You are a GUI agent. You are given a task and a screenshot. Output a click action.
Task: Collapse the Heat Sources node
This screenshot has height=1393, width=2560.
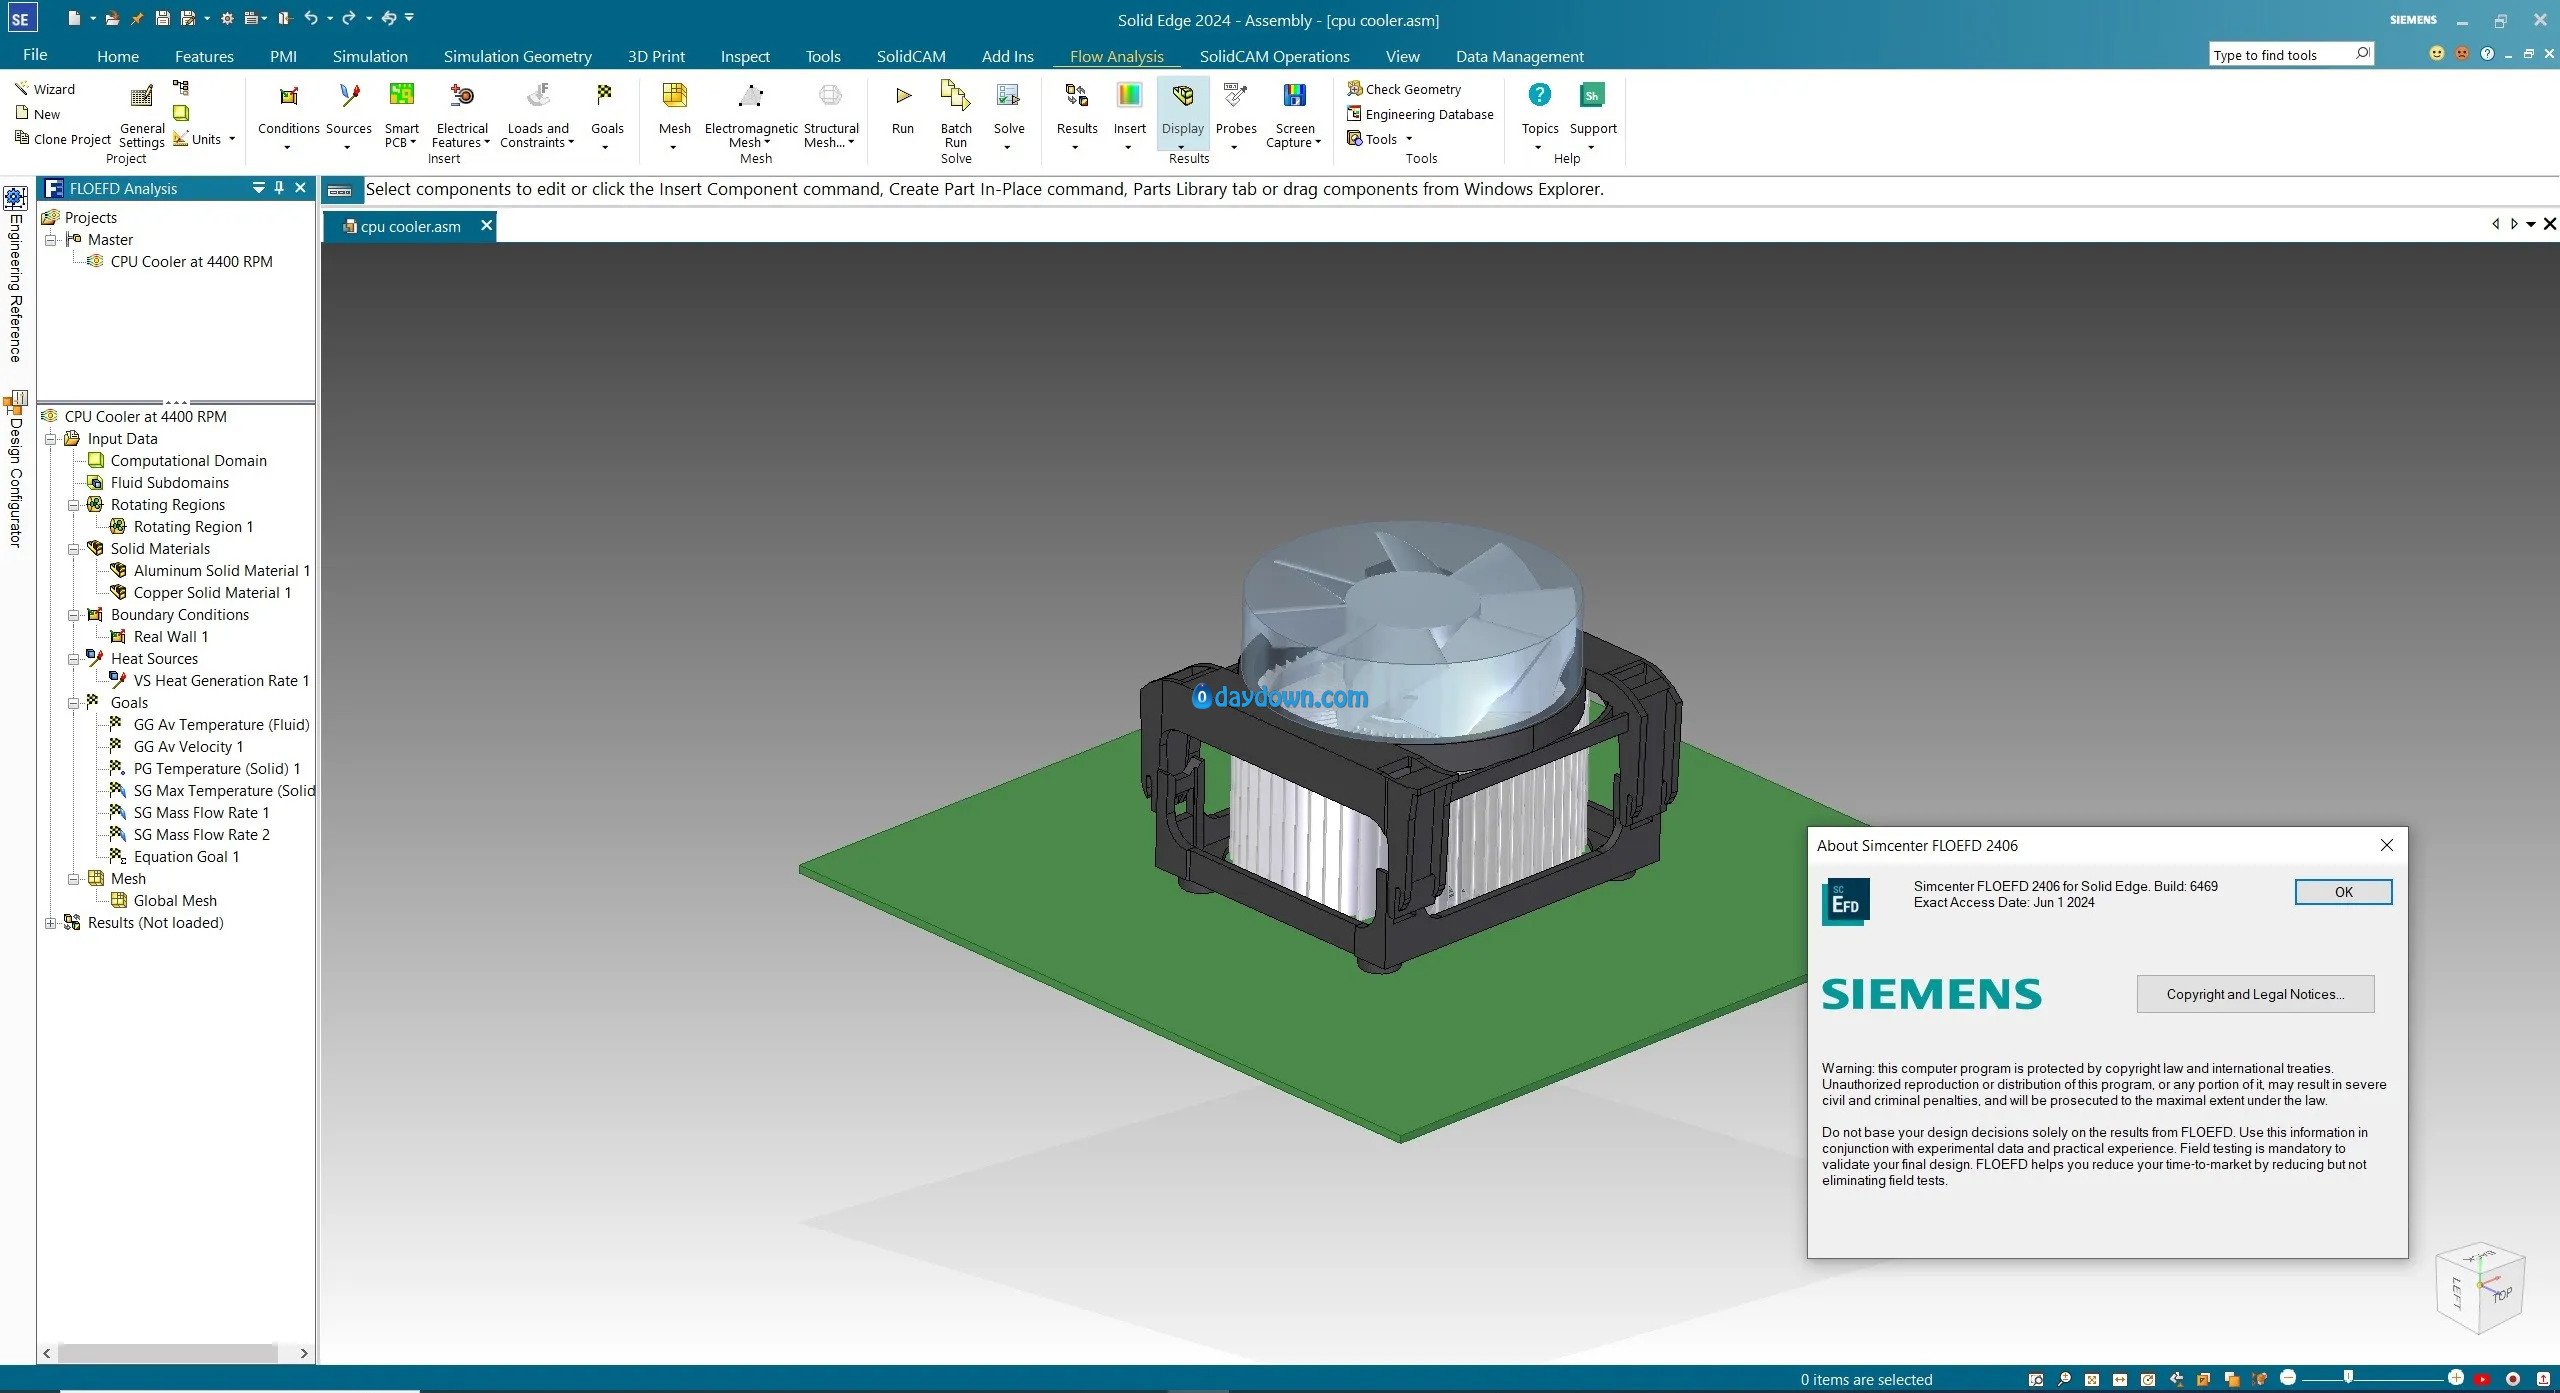coord(73,659)
